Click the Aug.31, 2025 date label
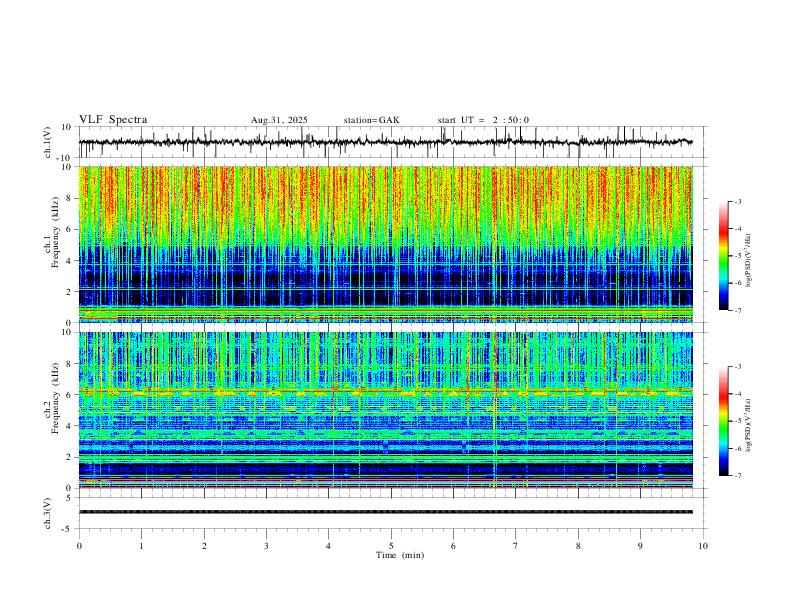This screenshot has height=612, width=792. 279,120
